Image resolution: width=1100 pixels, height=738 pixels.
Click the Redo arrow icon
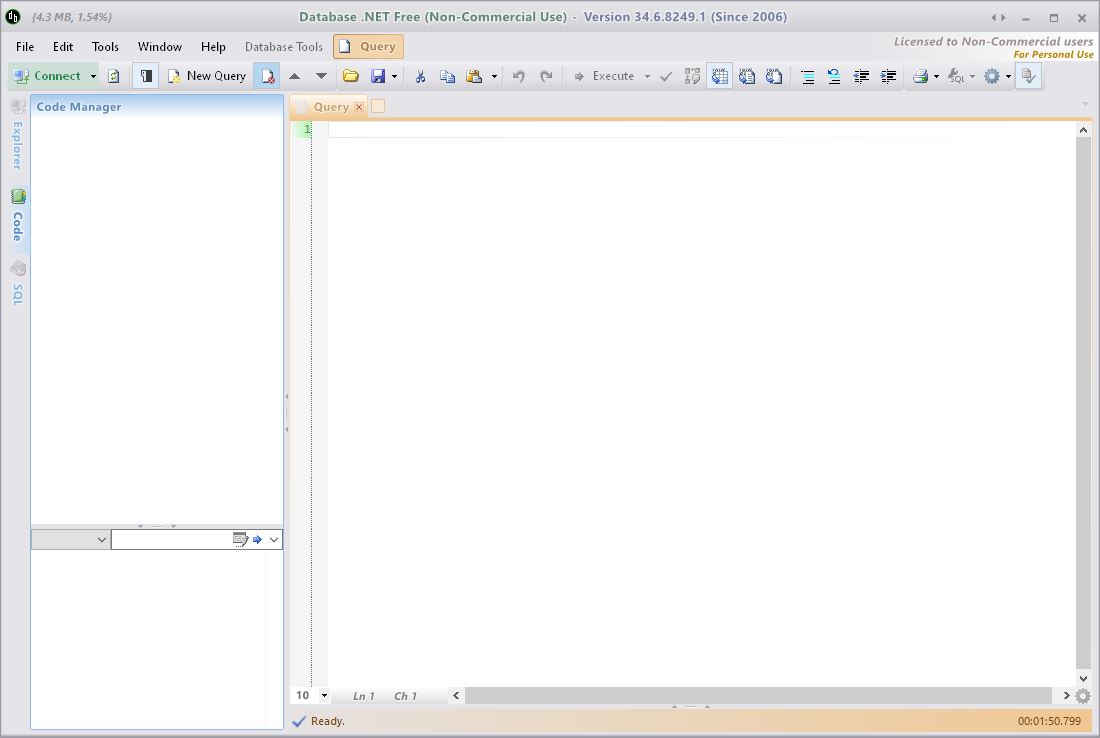click(x=546, y=76)
